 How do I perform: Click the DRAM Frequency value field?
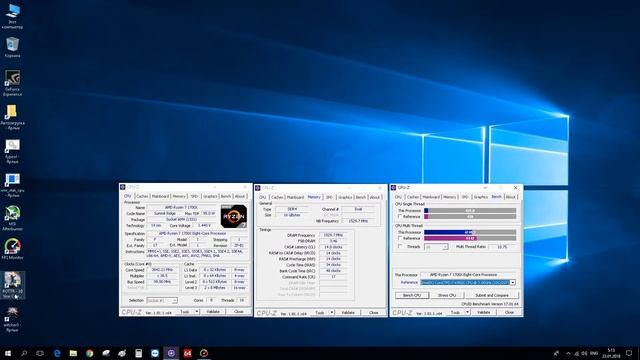click(x=333, y=235)
